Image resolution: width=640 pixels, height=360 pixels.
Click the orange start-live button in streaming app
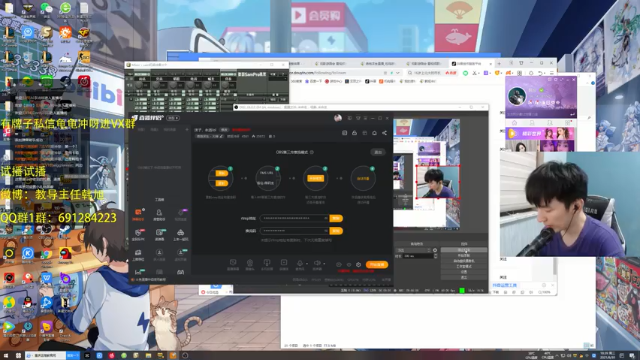tap(376, 264)
